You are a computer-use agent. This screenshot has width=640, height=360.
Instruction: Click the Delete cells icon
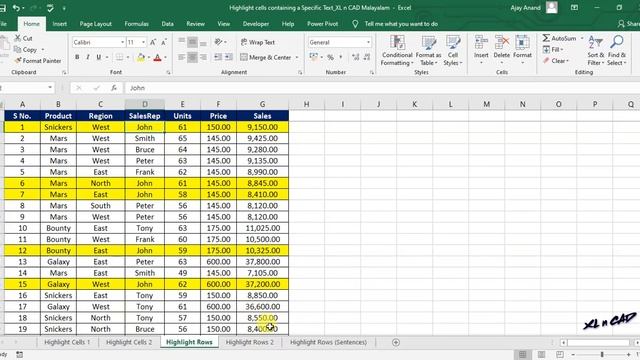[502, 43]
